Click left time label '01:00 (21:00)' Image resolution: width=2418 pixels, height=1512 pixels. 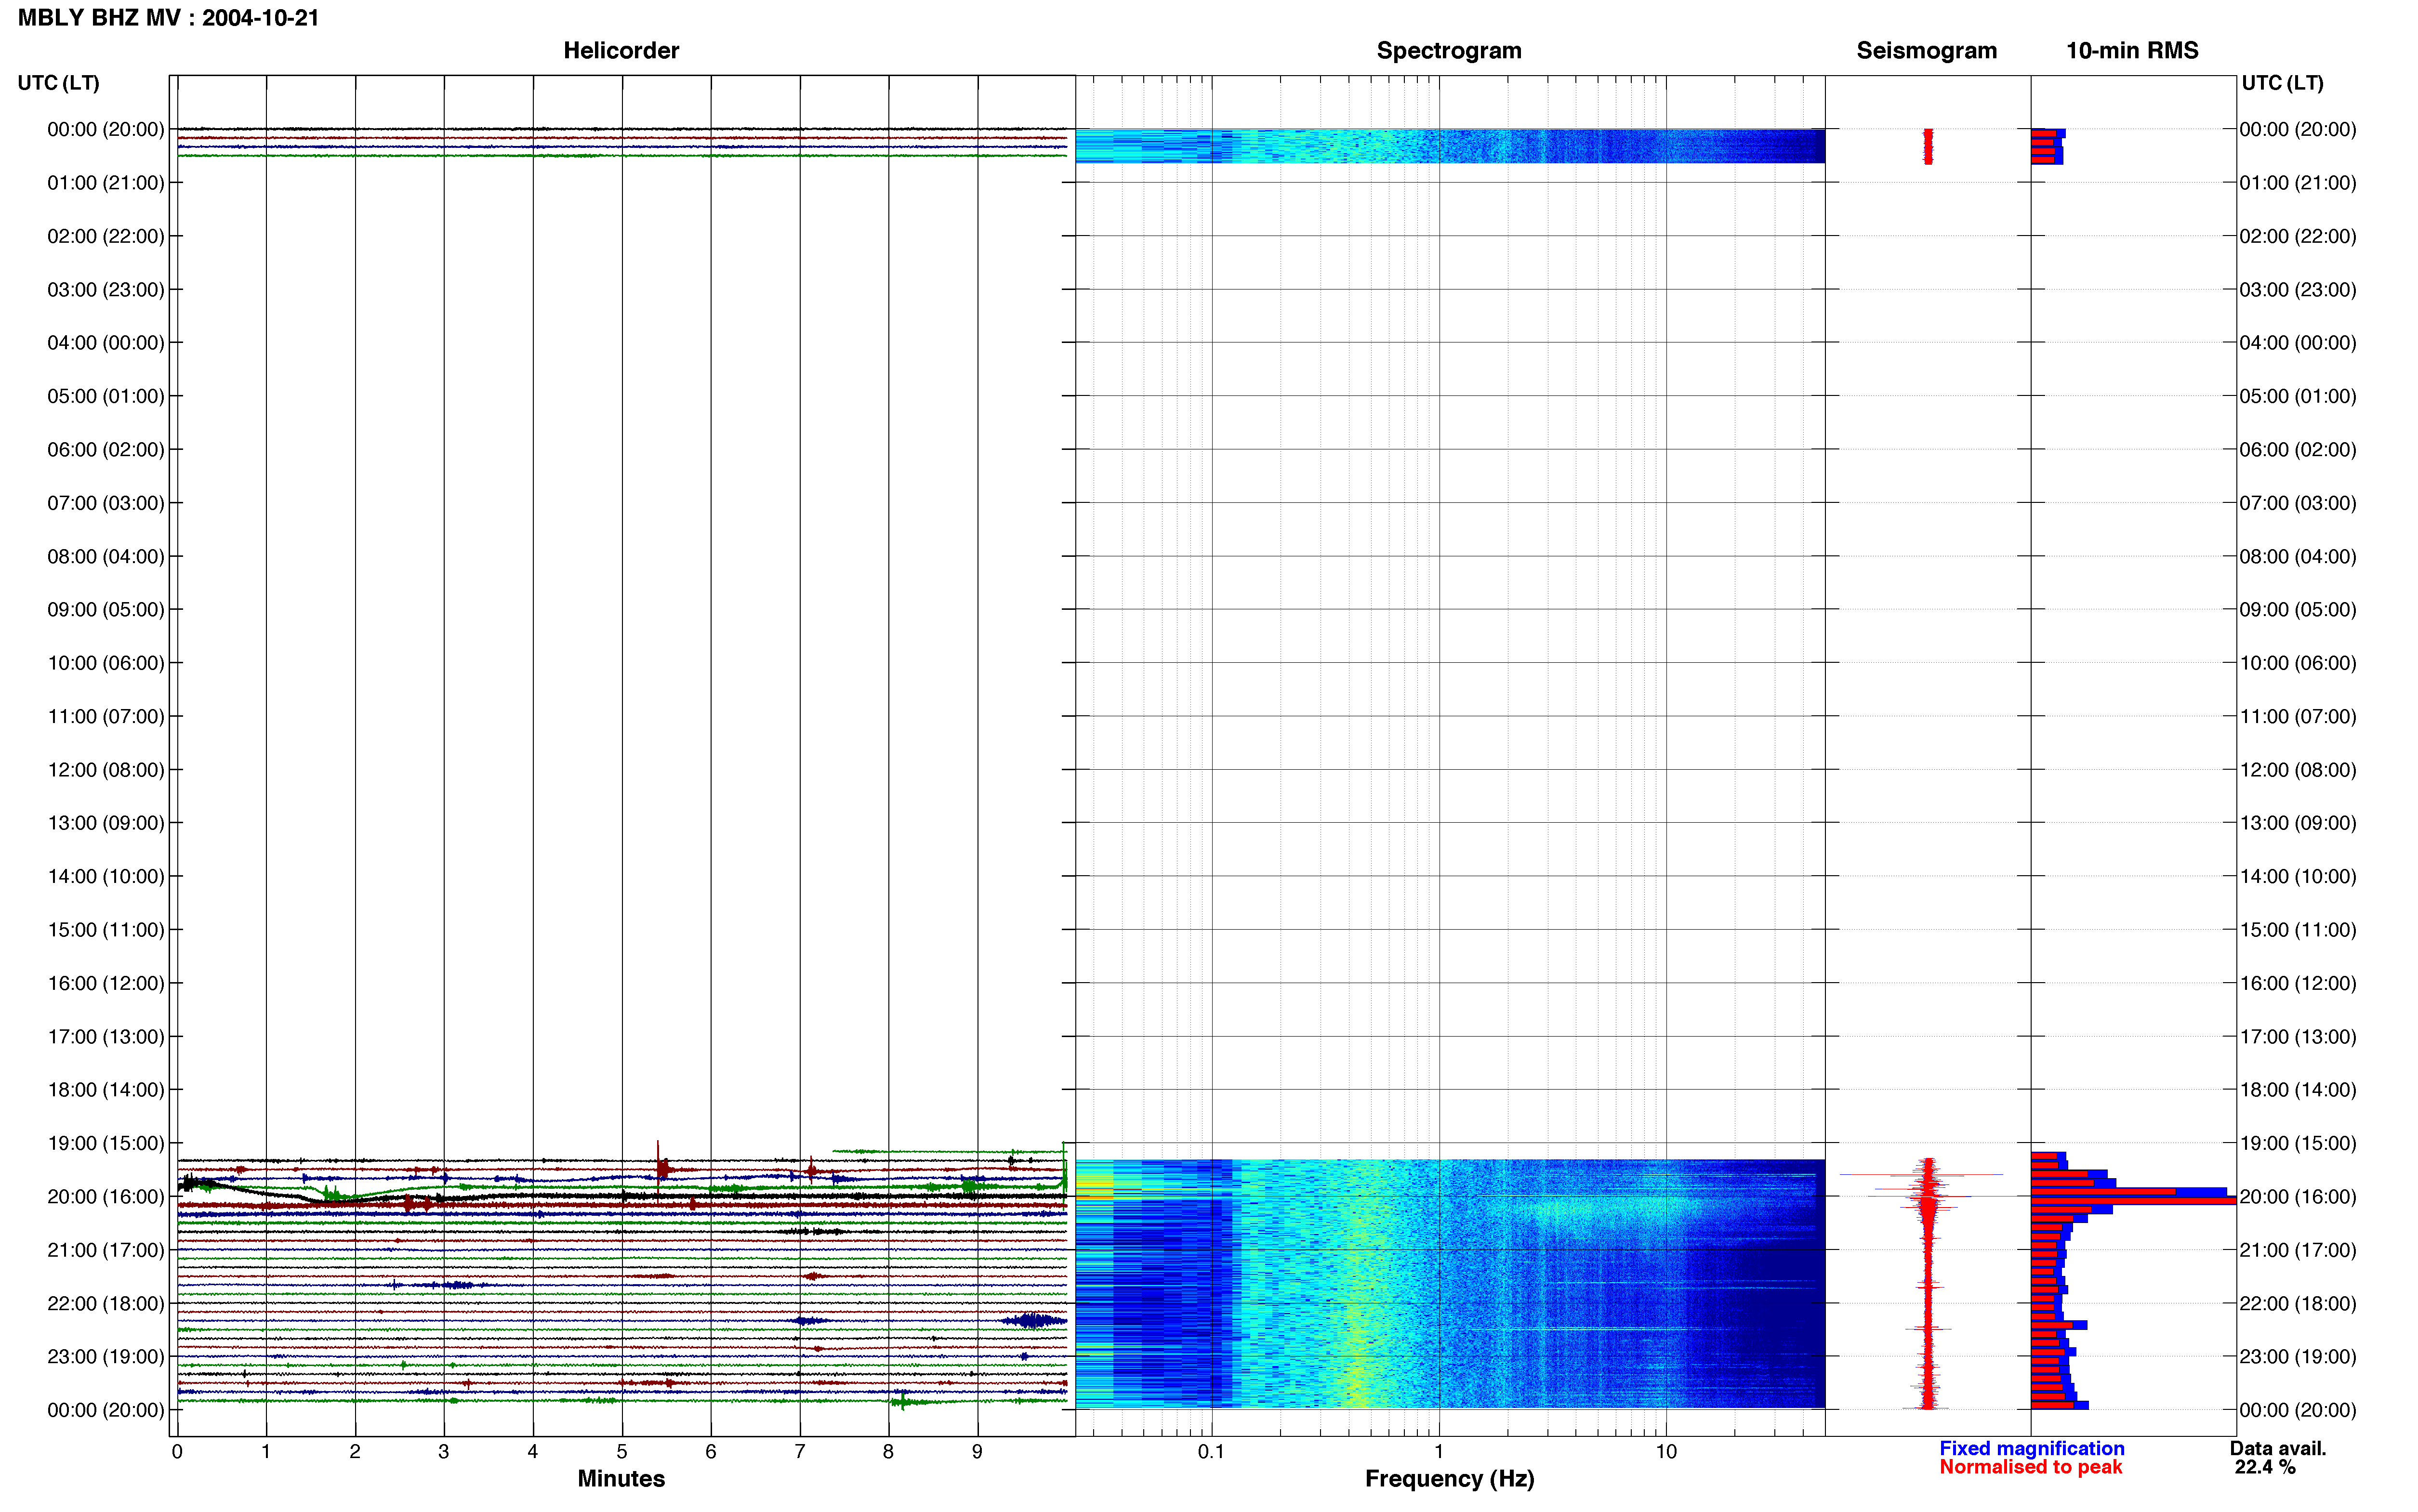point(106,183)
